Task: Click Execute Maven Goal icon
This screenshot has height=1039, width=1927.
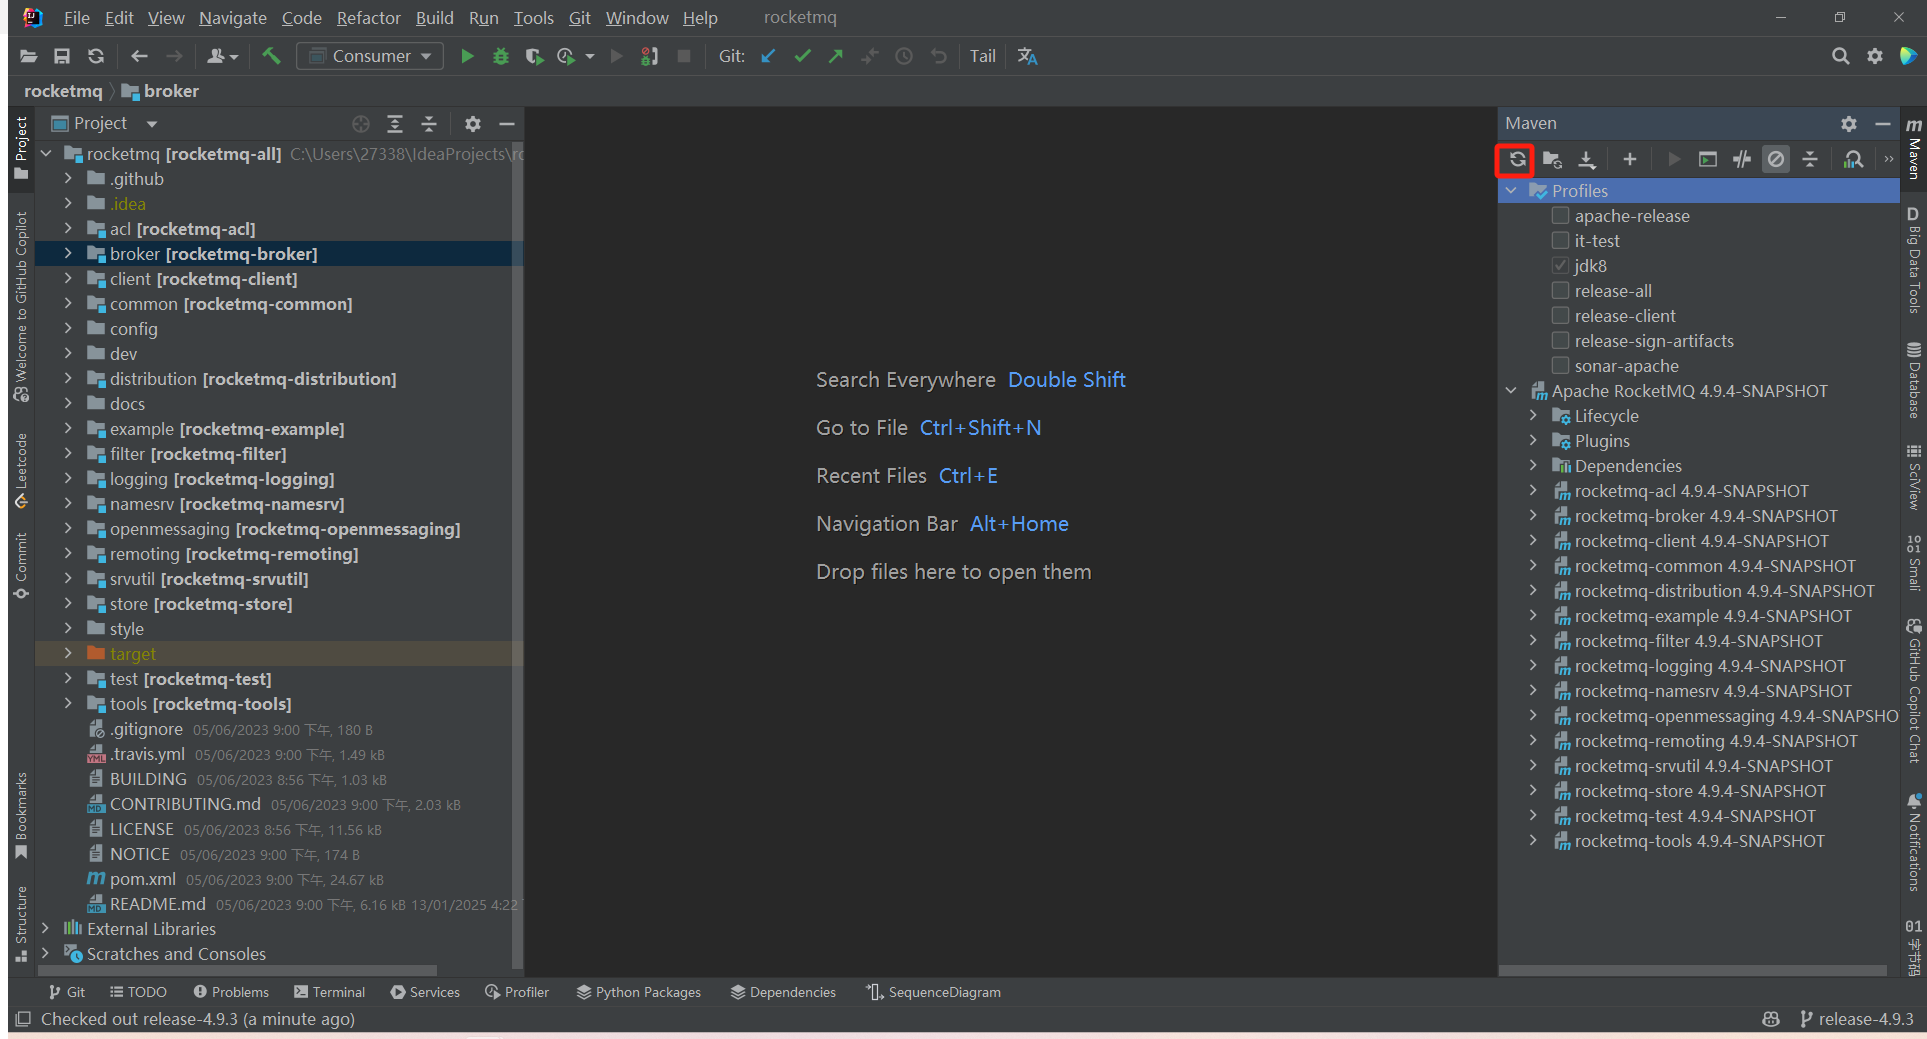Action: tap(1708, 159)
